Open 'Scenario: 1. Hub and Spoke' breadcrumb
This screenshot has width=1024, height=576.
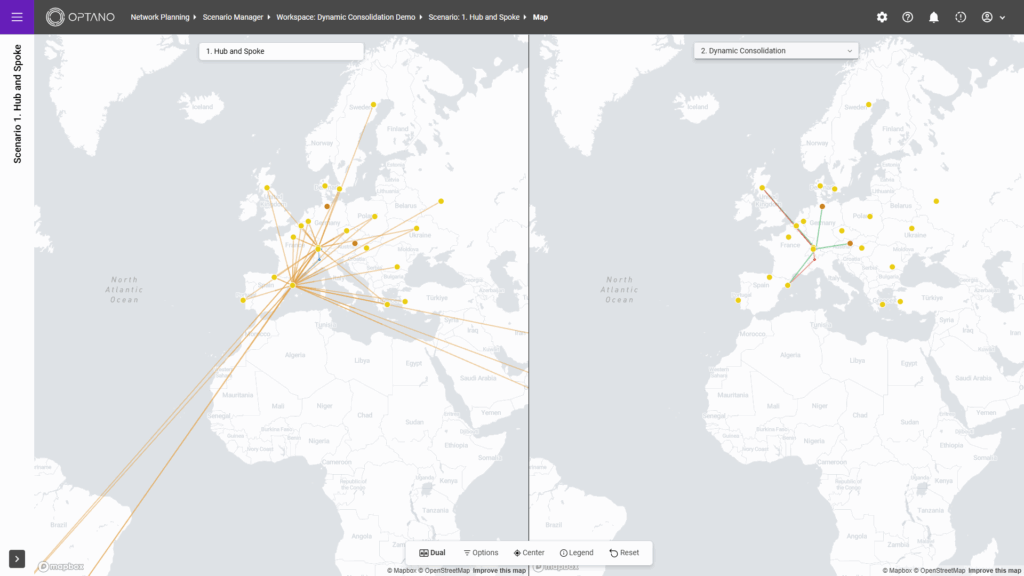pyautogui.click(x=475, y=17)
